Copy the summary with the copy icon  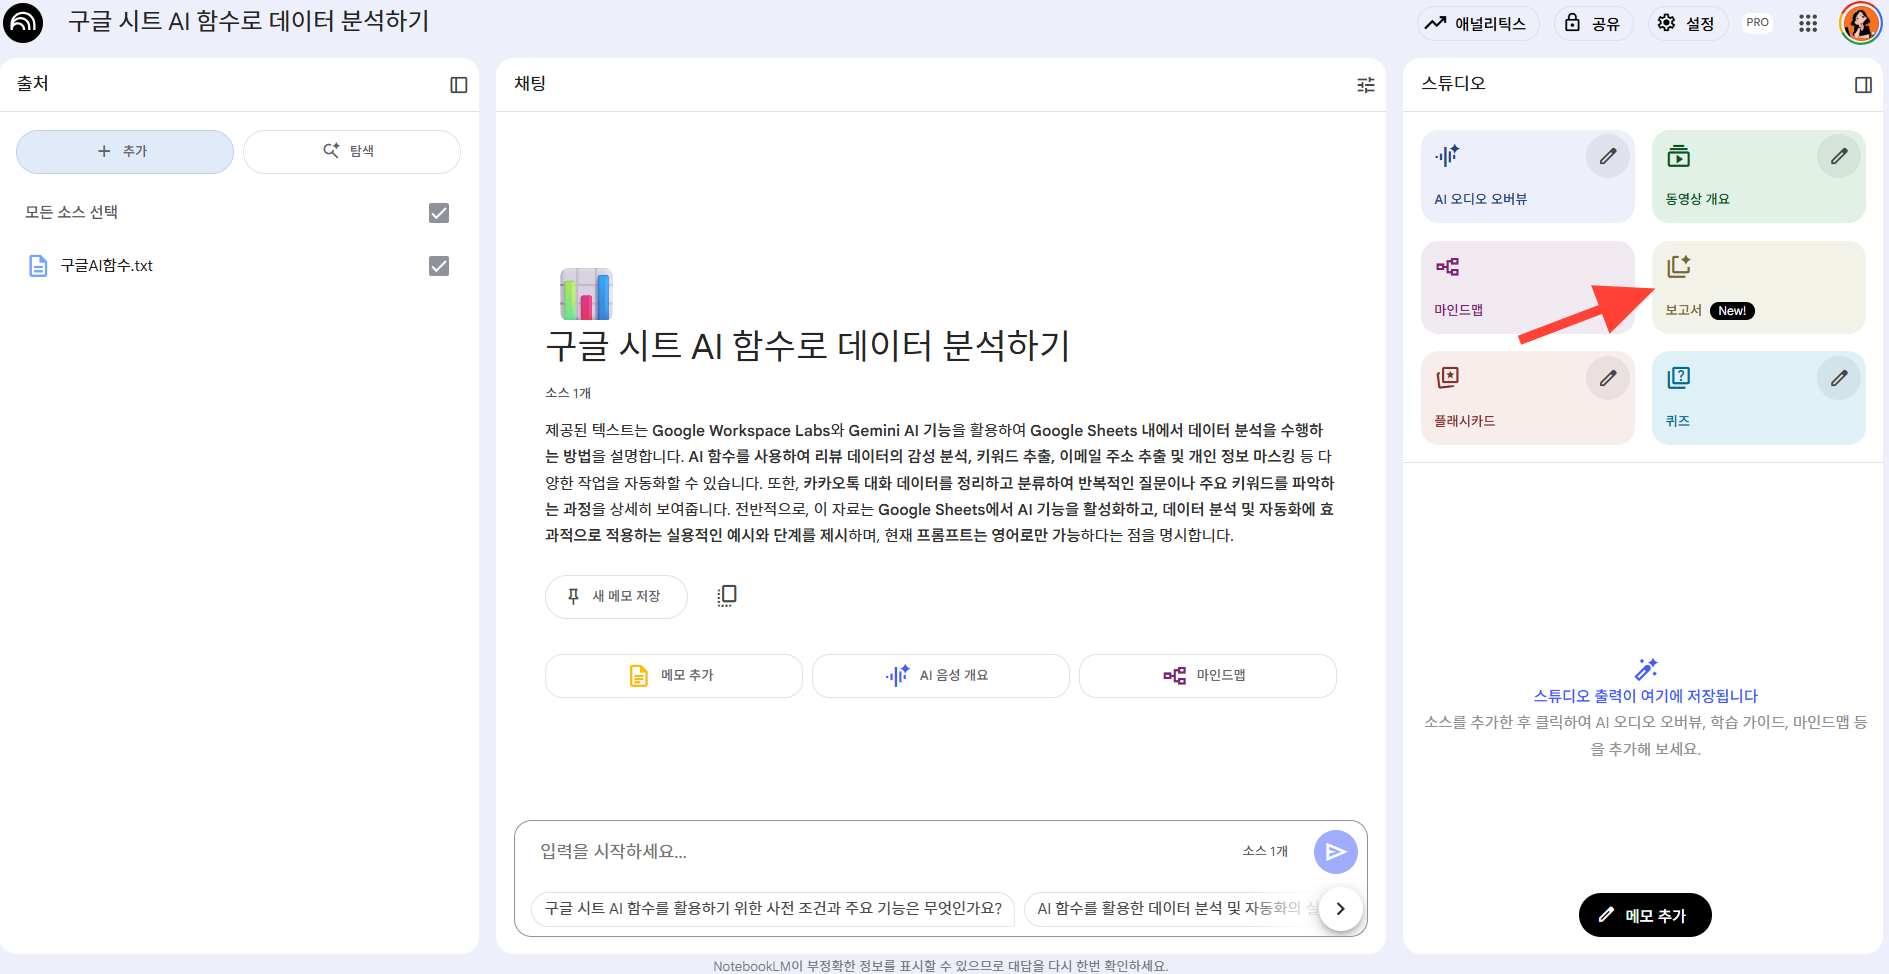727,596
